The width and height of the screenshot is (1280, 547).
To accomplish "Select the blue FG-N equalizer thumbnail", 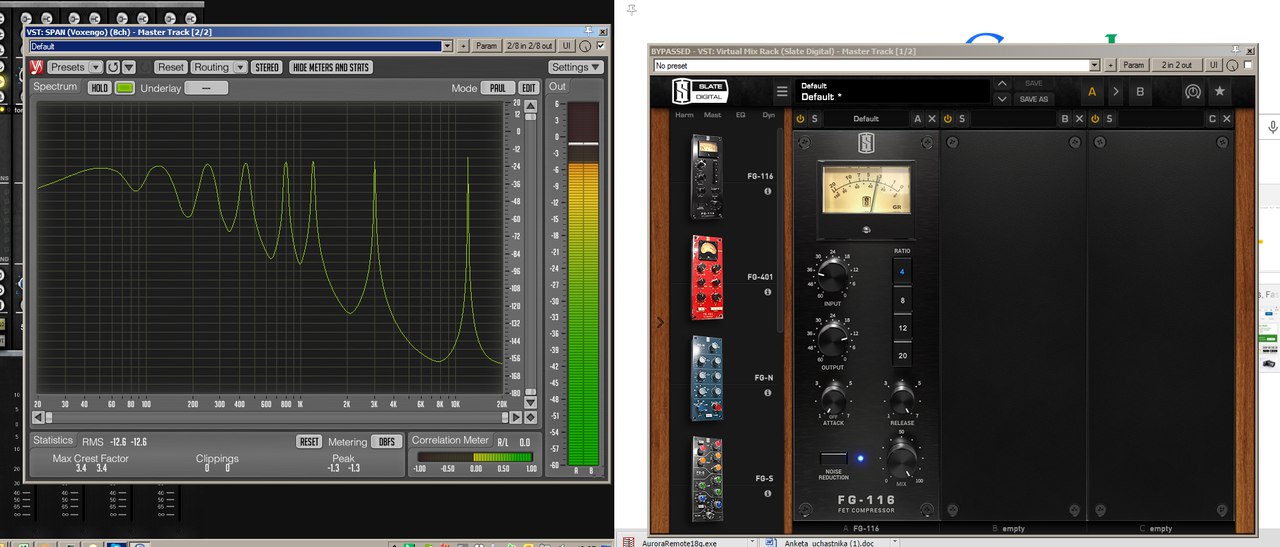I will (x=709, y=377).
